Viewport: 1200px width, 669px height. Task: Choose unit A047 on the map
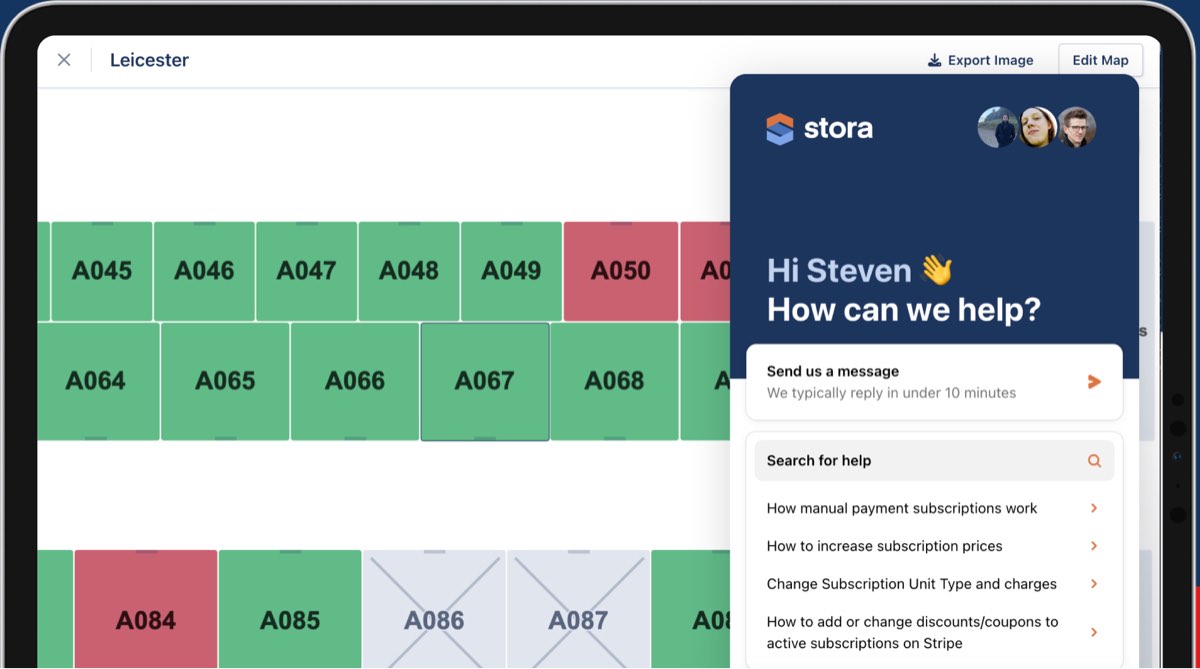pyautogui.click(x=306, y=271)
